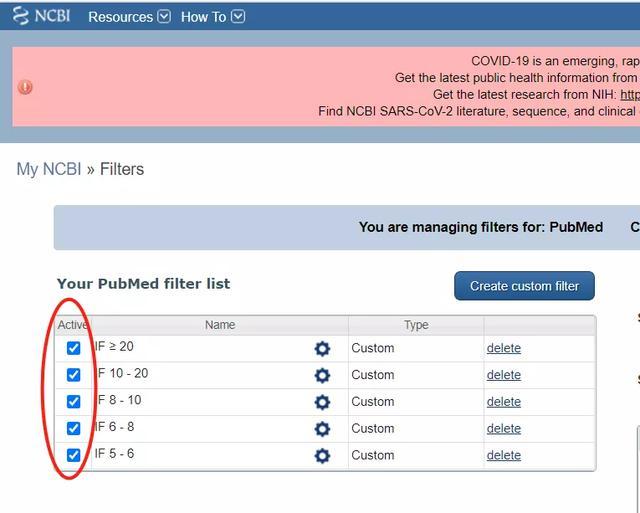
Task: Select the IF 6 - 8 filter name
Action: (114, 427)
